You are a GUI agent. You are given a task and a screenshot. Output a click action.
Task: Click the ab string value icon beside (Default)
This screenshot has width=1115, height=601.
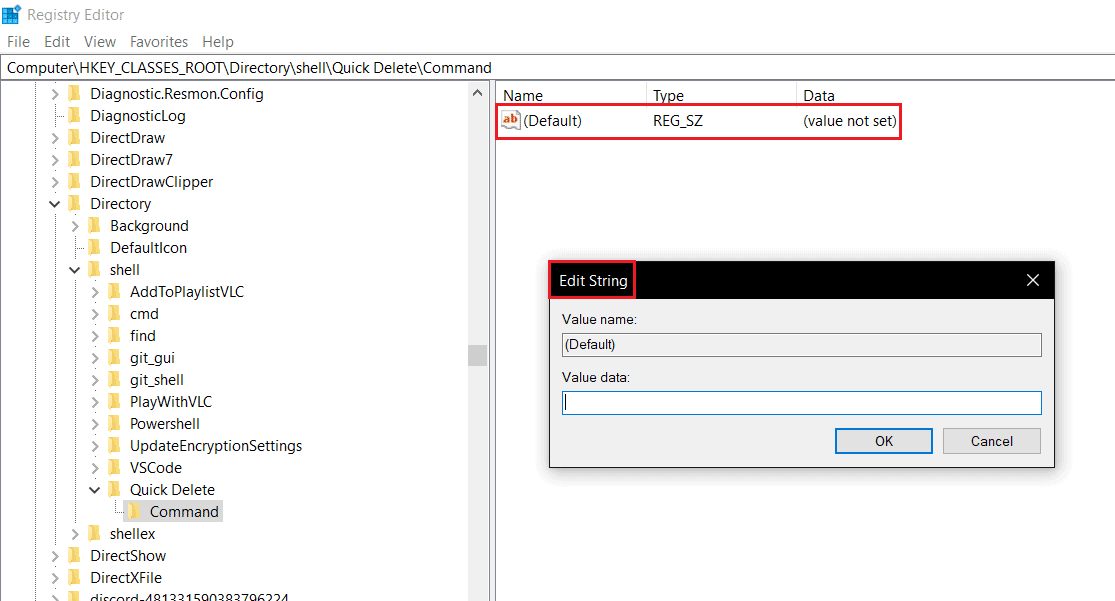[x=510, y=120]
